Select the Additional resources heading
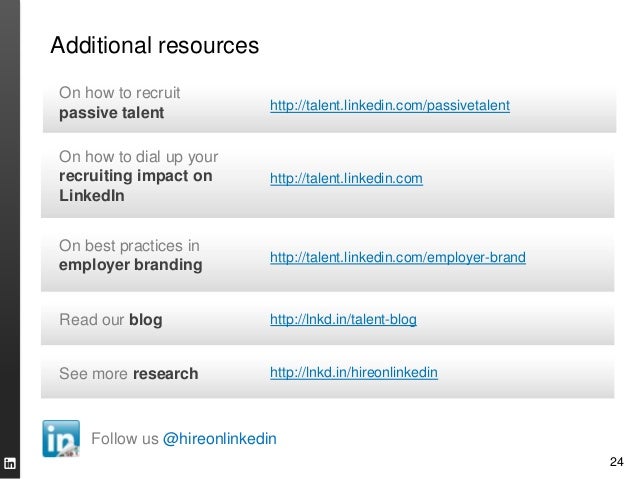The height and width of the screenshot is (479, 638). pyautogui.click(x=155, y=45)
